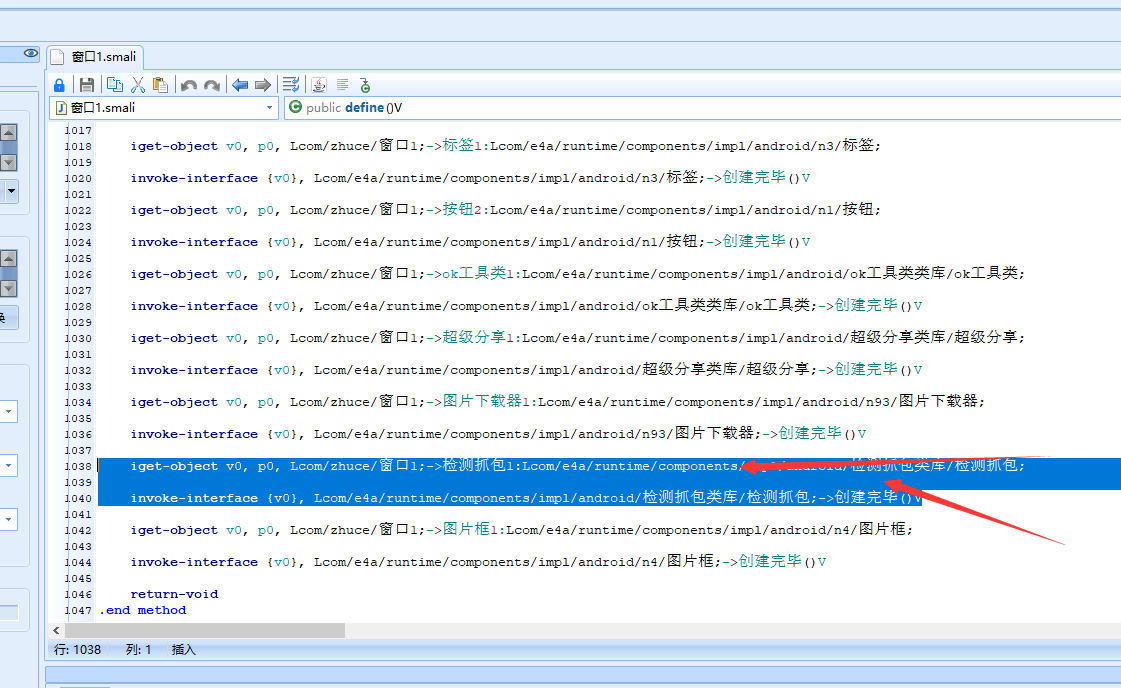Click 创建完毕 on line 1020
Image resolution: width=1121 pixels, height=688 pixels.
754,177
